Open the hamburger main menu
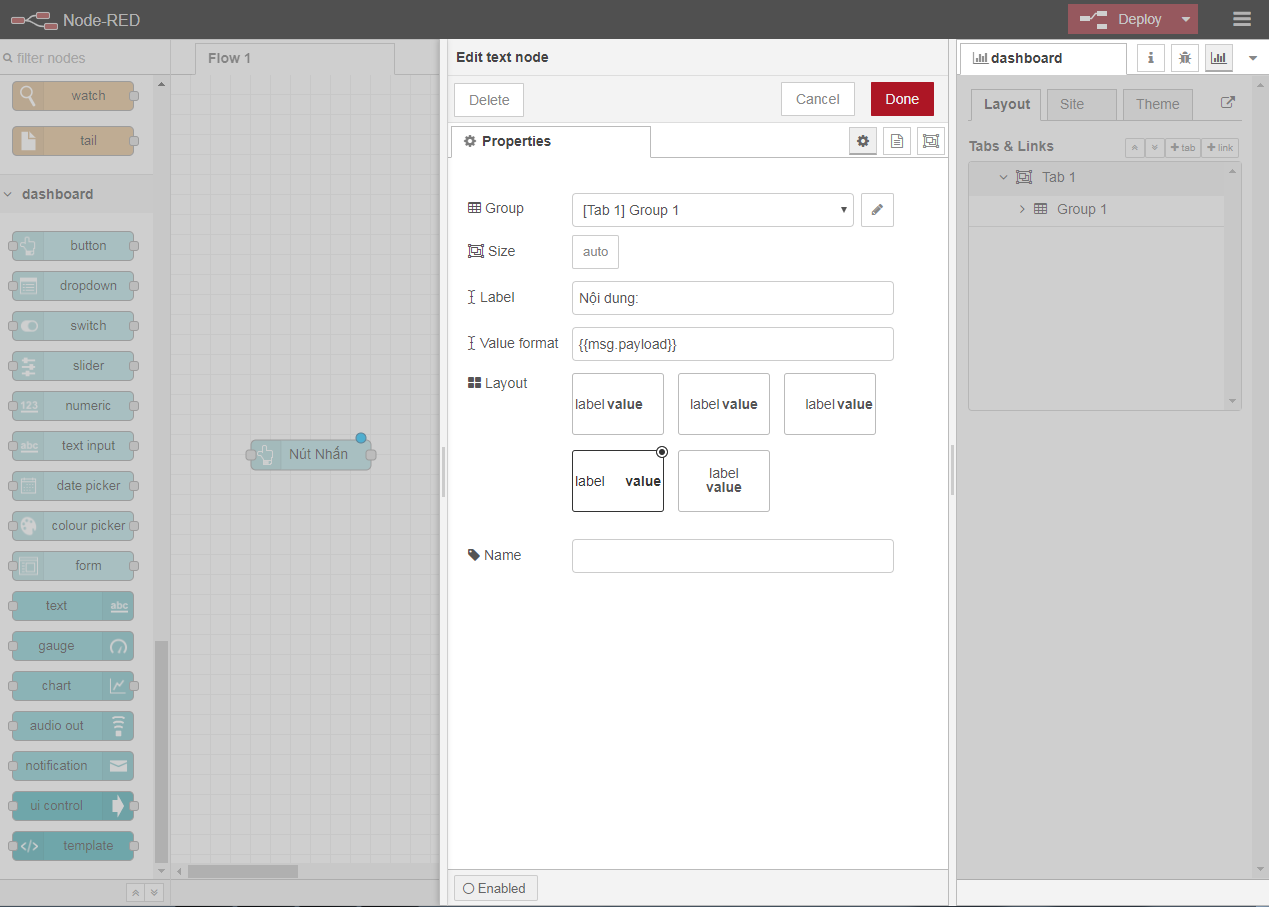This screenshot has height=907, width=1269. 1242,19
